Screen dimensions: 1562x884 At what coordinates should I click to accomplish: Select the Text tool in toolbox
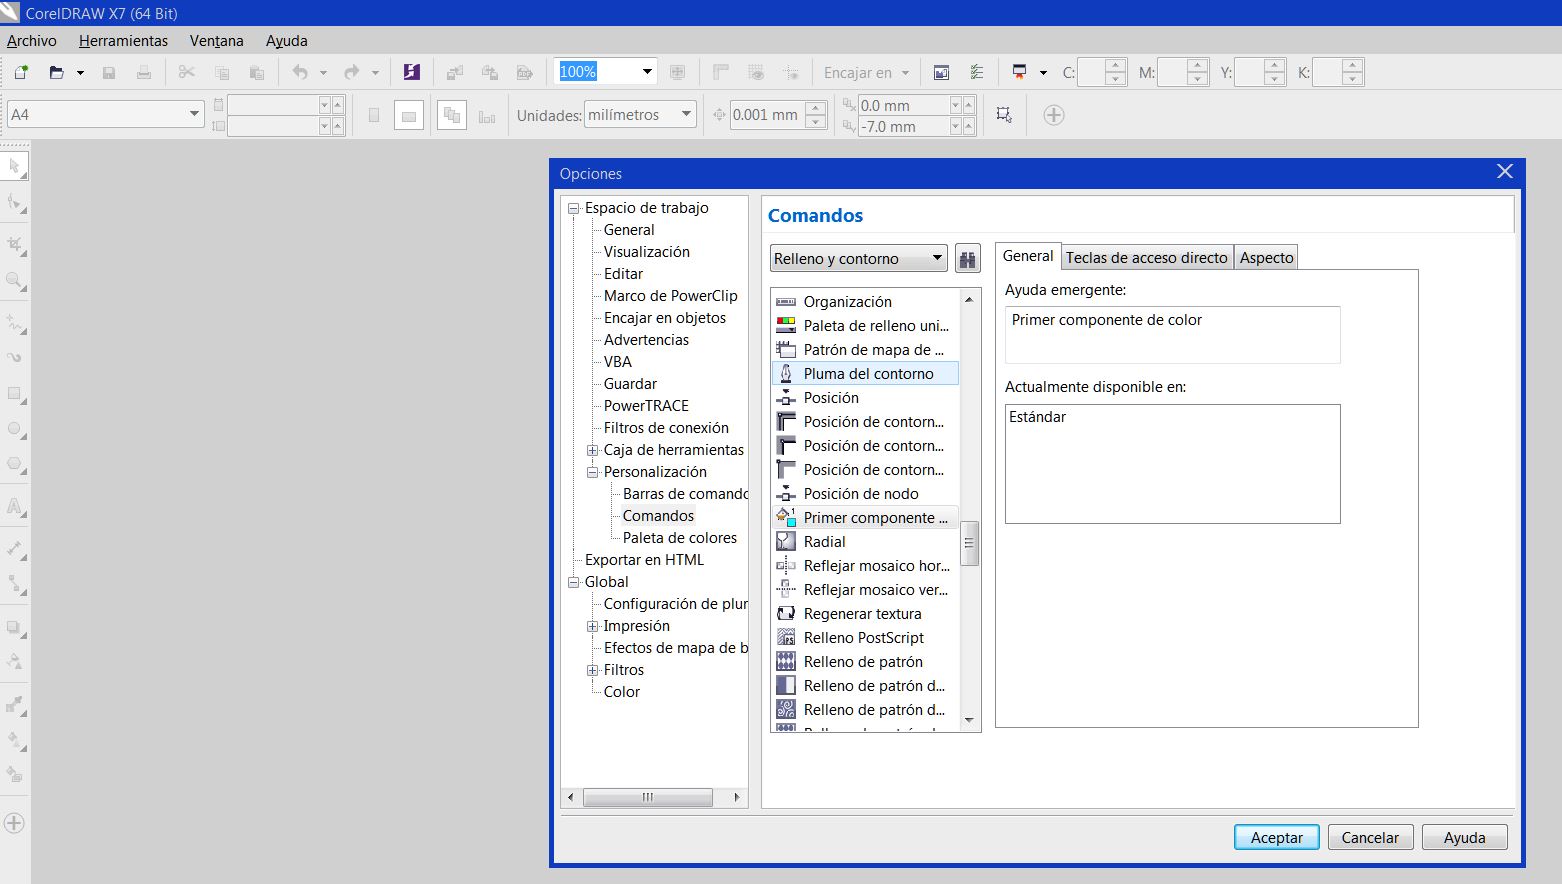pos(15,506)
